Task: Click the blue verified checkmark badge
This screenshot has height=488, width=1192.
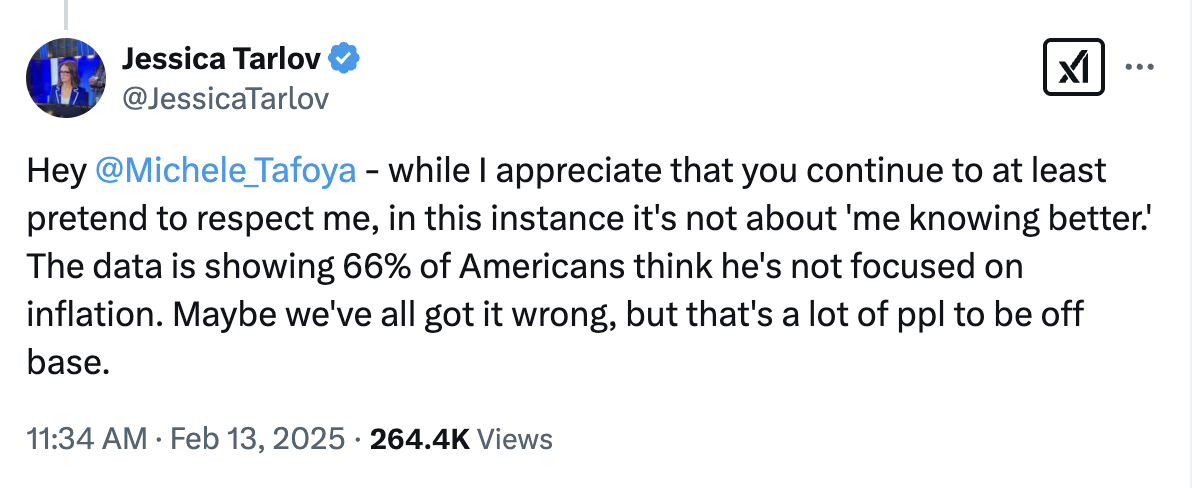Action: click(x=344, y=60)
